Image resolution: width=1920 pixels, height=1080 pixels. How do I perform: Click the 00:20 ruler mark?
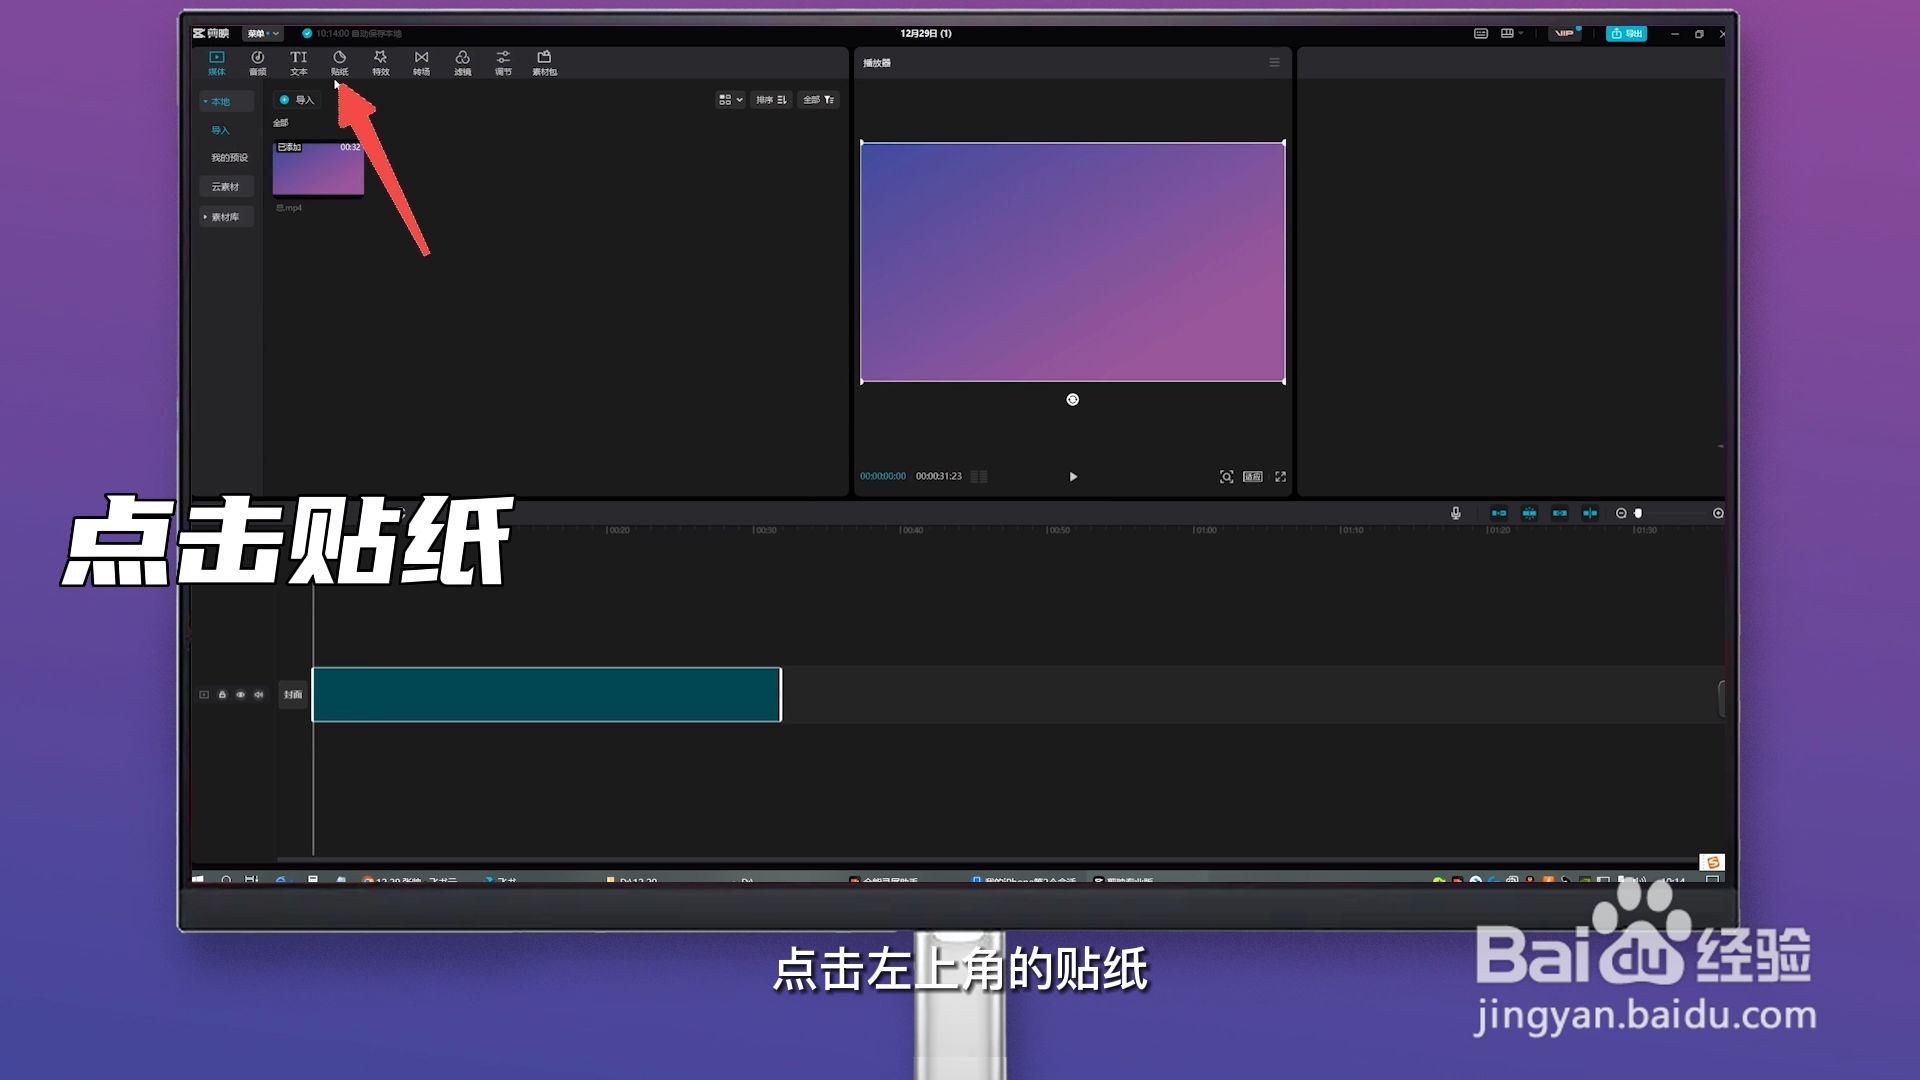618,530
